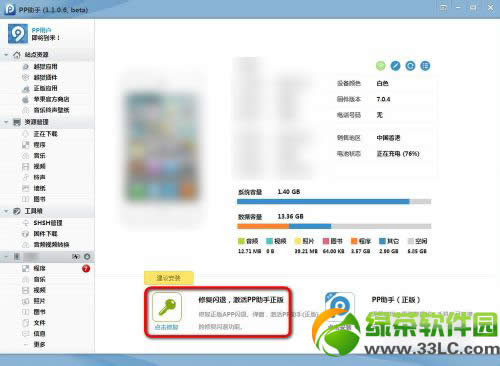Open device 程序 with red badge

[39, 268]
